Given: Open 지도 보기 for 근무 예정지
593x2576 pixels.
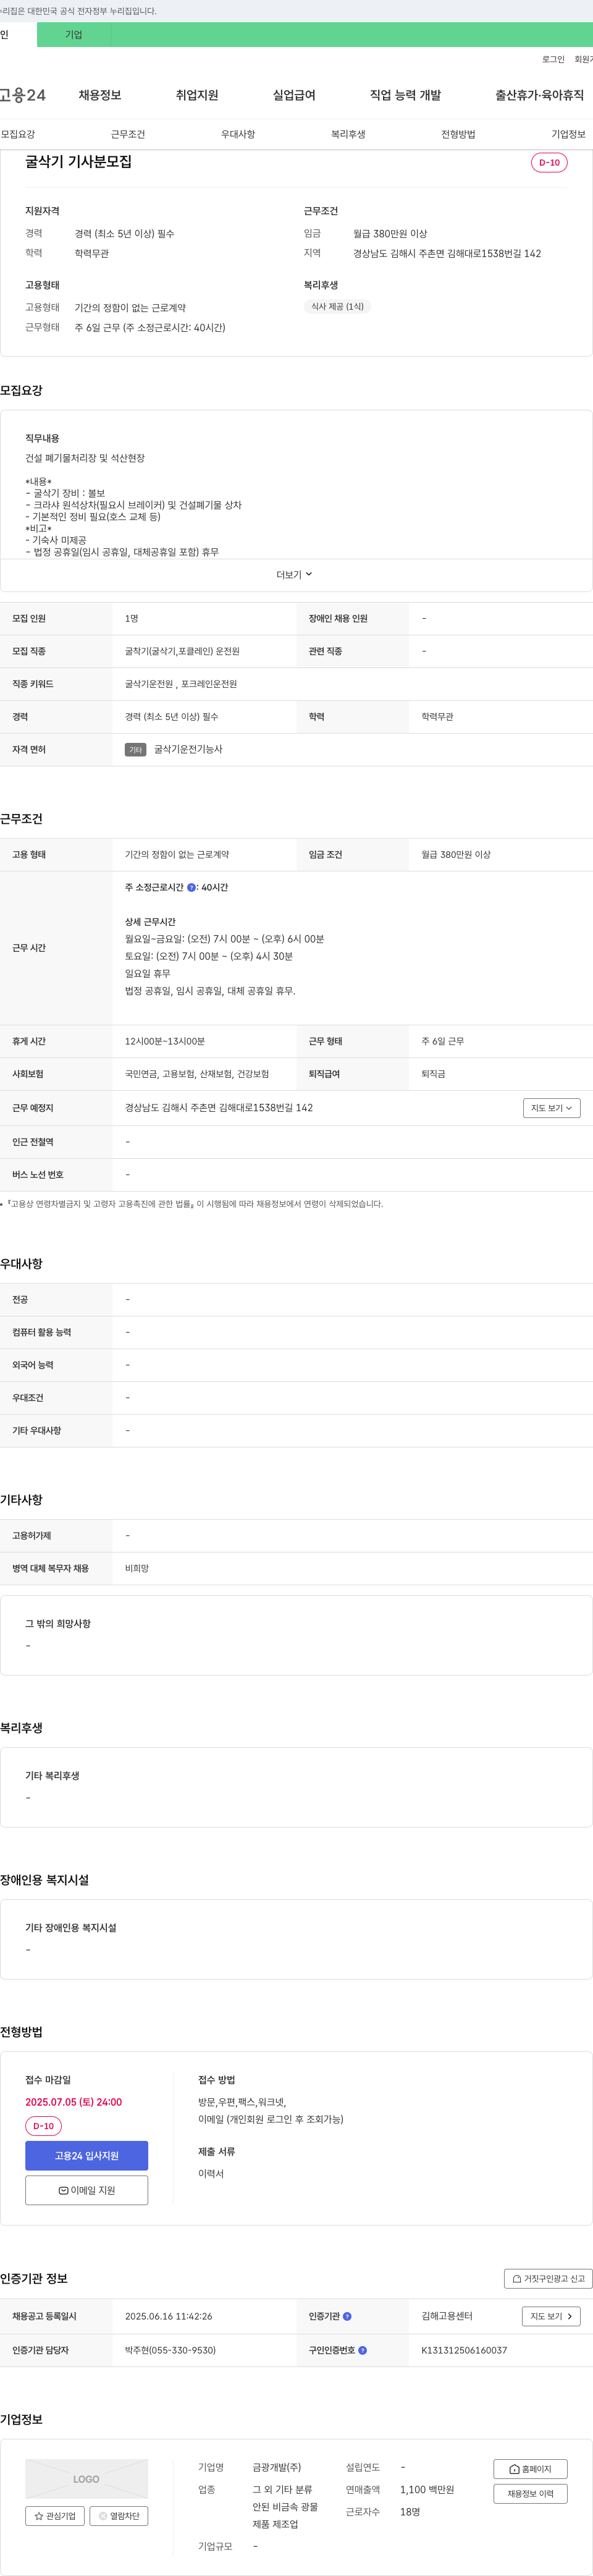Looking at the screenshot, I should pyautogui.click(x=551, y=1107).
